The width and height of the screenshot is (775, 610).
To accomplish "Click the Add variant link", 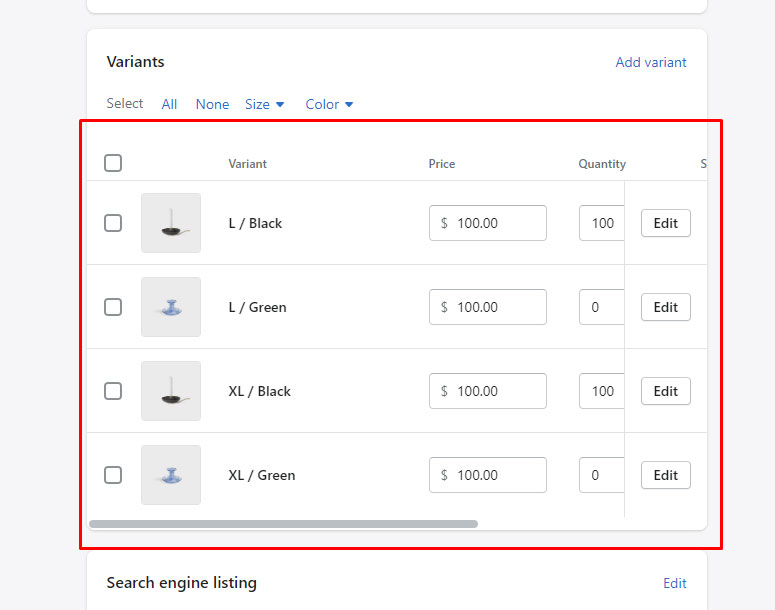I will [x=651, y=62].
